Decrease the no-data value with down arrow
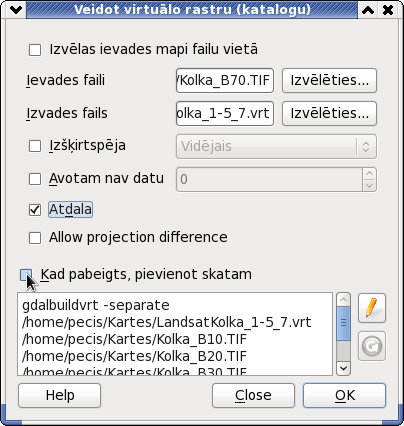Screen dimensions: 404x426 pyautogui.click(x=369, y=185)
